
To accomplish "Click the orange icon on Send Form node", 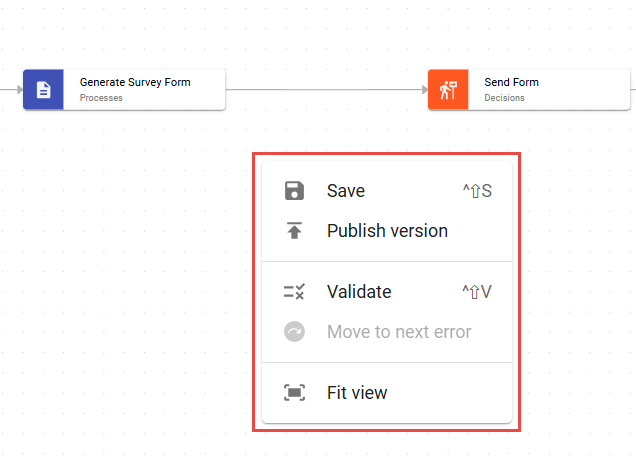I will [x=448, y=90].
